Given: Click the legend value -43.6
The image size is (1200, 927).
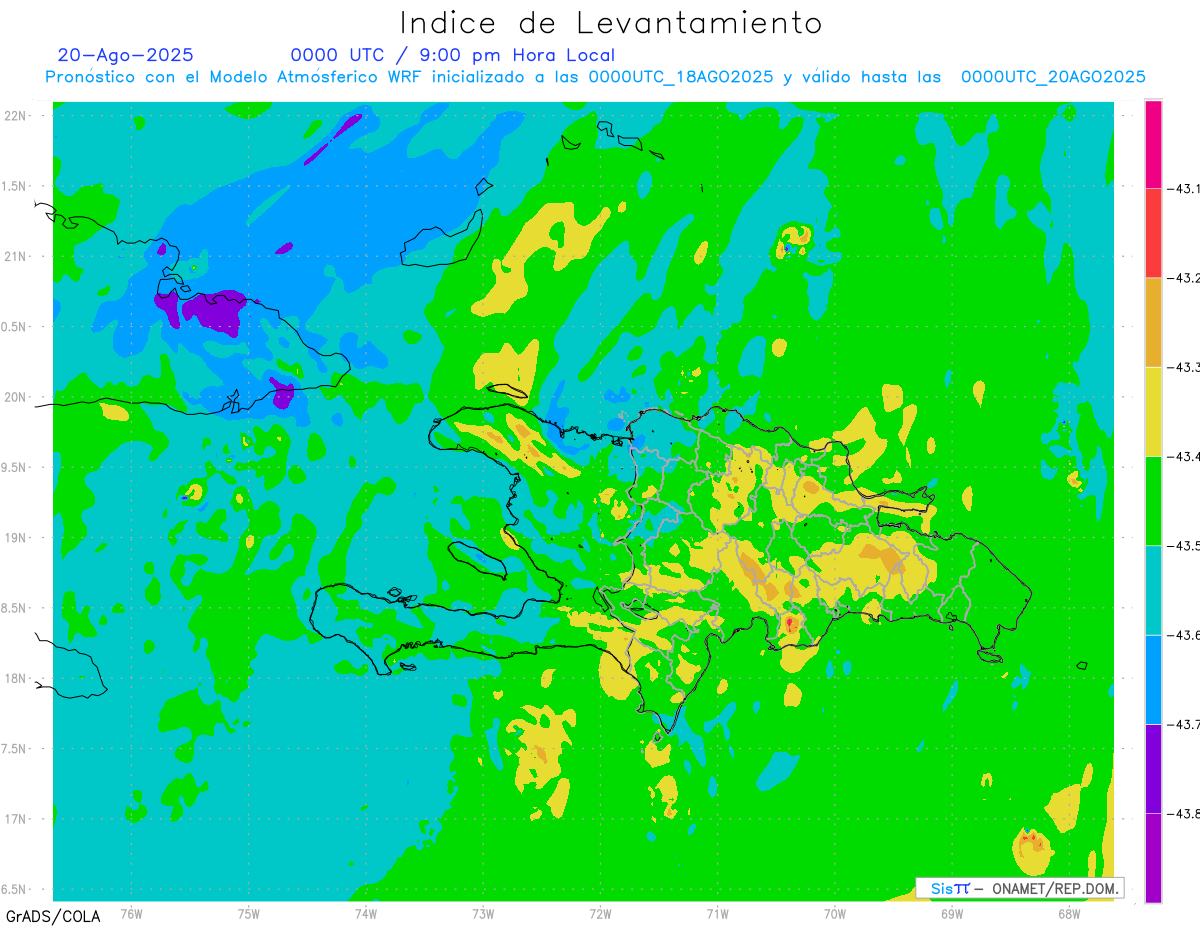Looking at the screenshot, I should (1182, 635).
